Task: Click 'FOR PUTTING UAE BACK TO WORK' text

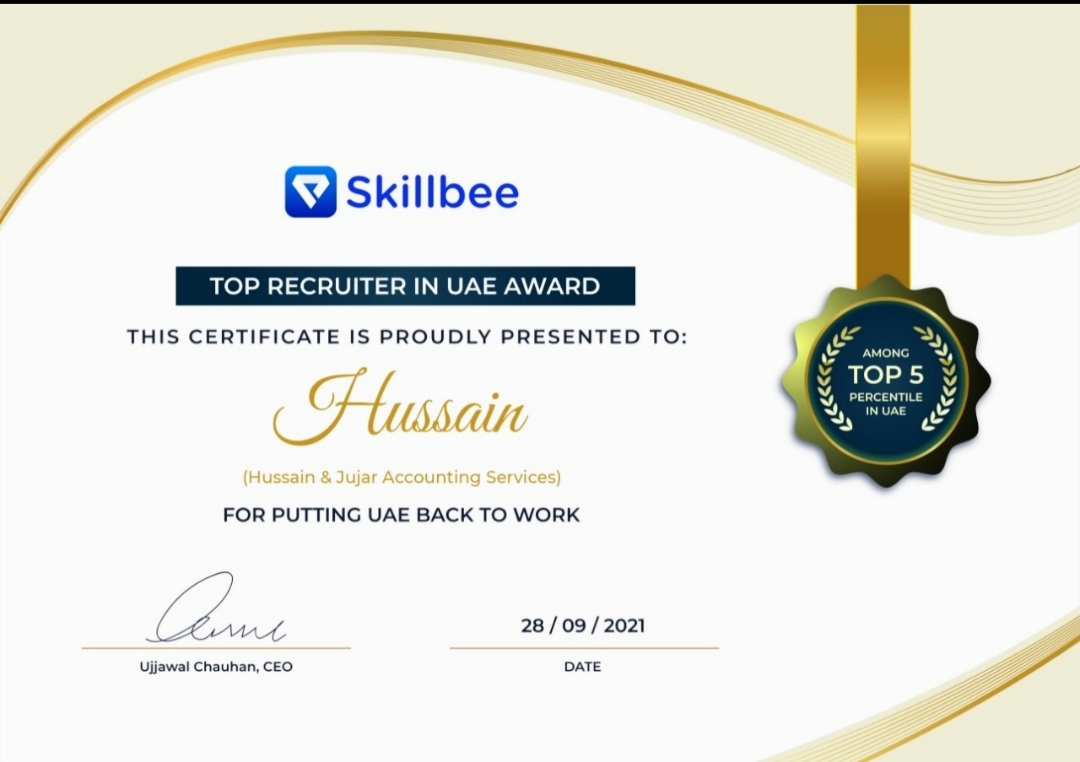Action: [x=401, y=515]
